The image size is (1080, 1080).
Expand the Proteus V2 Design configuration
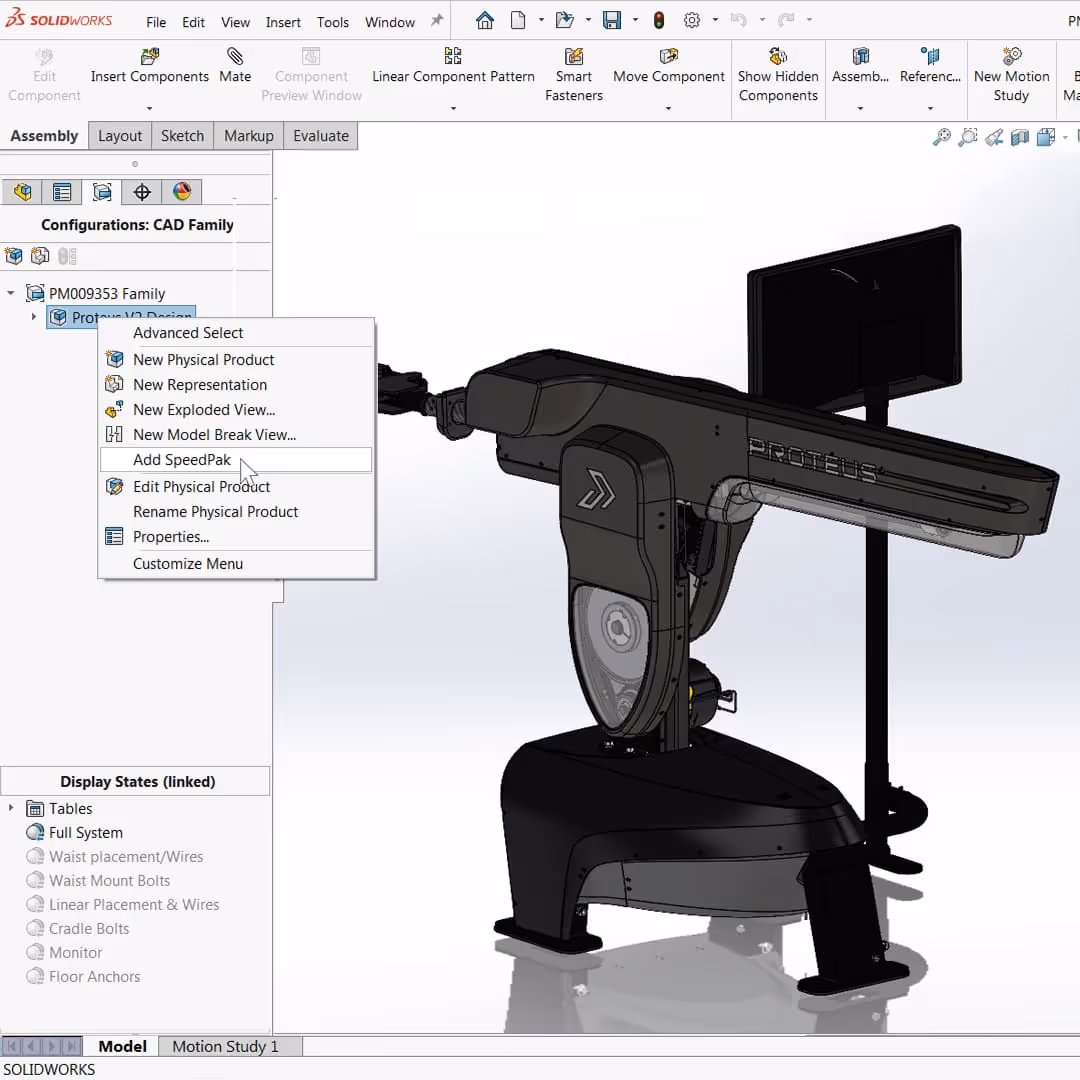tap(34, 317)
